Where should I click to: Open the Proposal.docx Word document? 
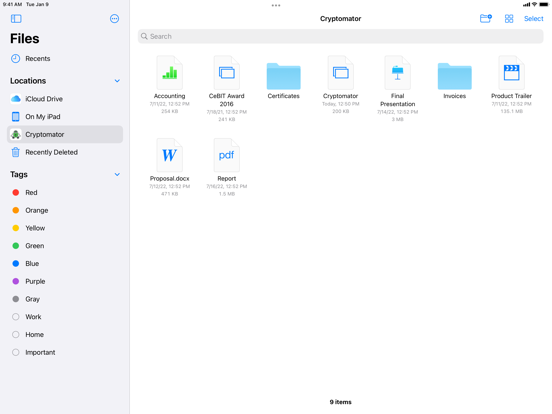pos(170,155)
